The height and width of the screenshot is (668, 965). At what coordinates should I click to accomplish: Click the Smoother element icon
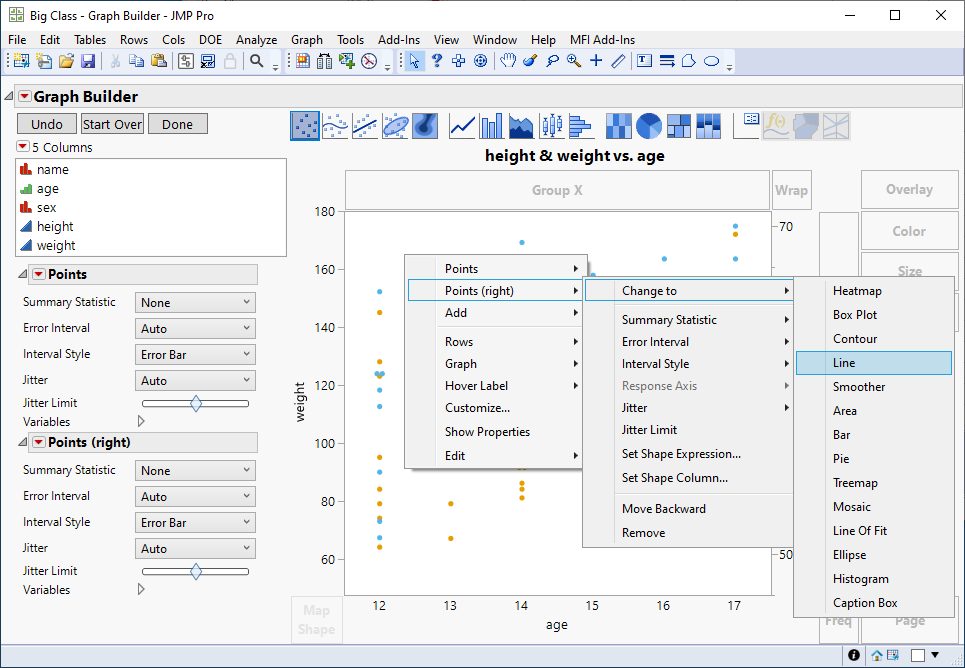point(335,126)
